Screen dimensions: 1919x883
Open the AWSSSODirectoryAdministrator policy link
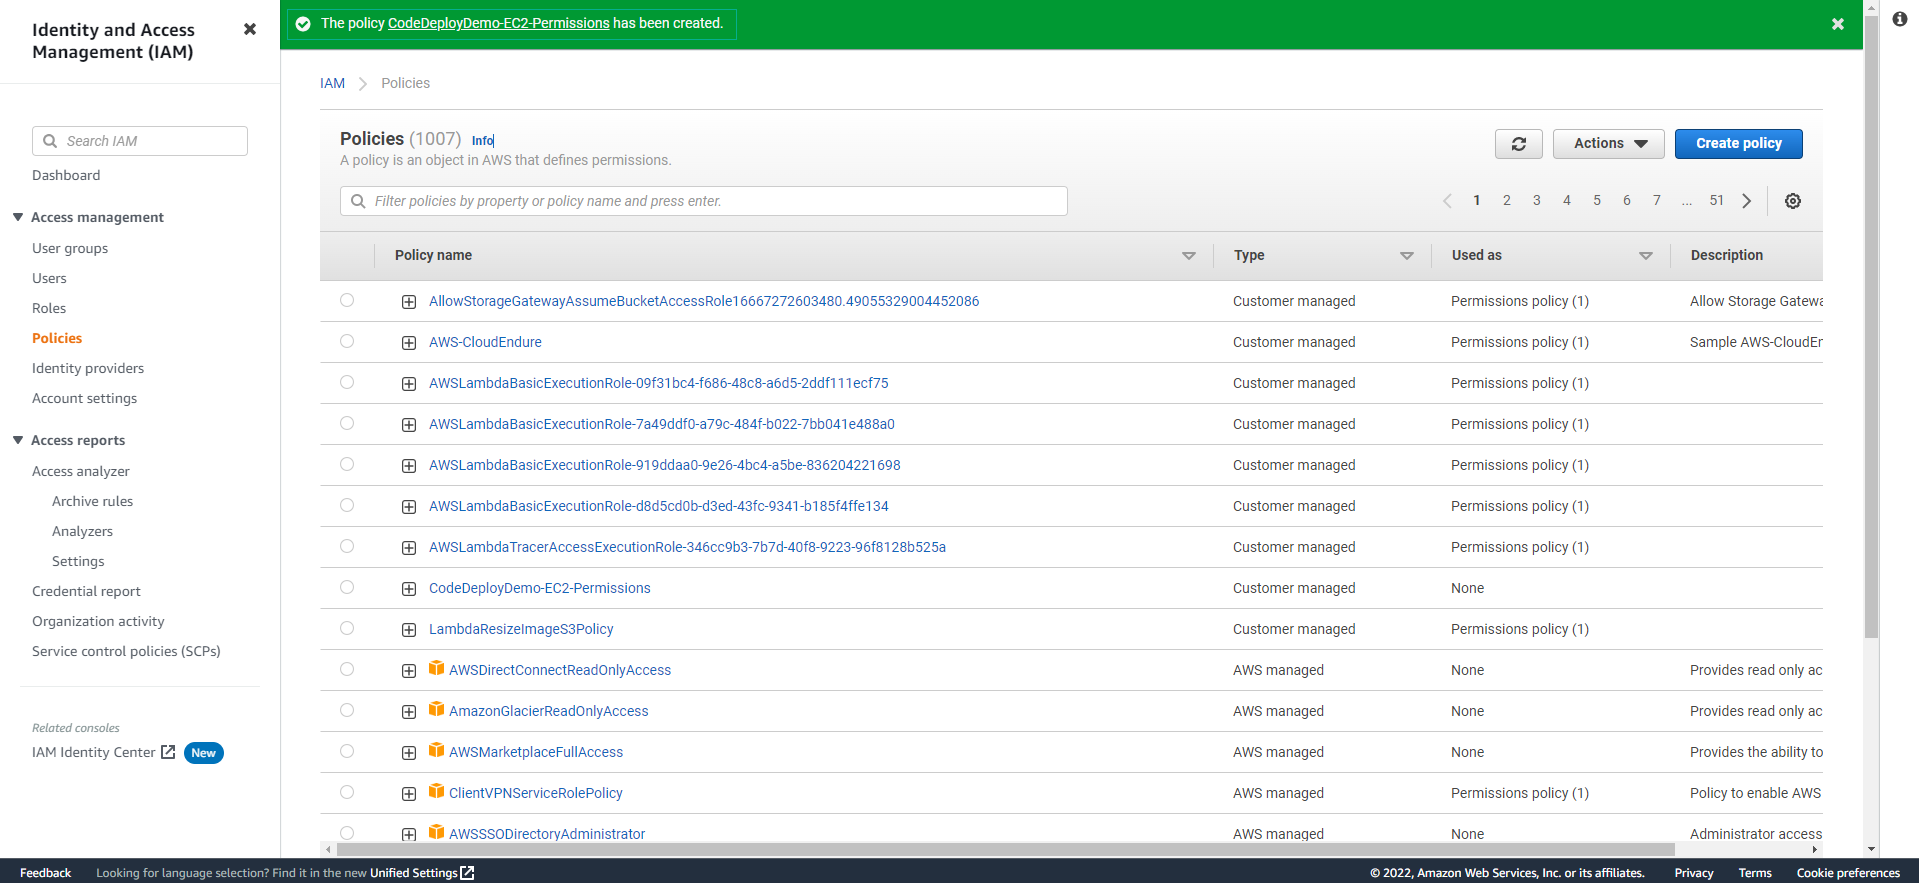click(x=547, y=834)
